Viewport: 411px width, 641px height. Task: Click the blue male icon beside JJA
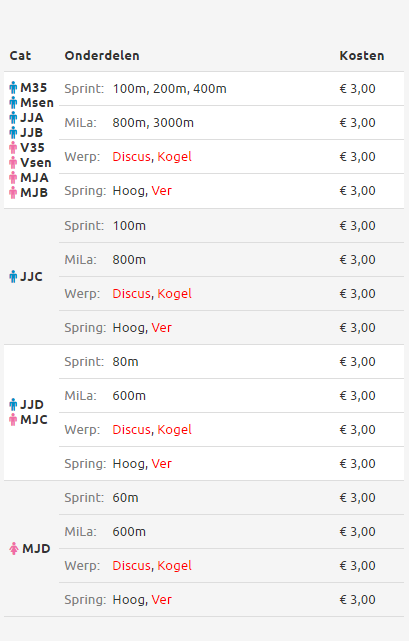[x=13, y=118]
